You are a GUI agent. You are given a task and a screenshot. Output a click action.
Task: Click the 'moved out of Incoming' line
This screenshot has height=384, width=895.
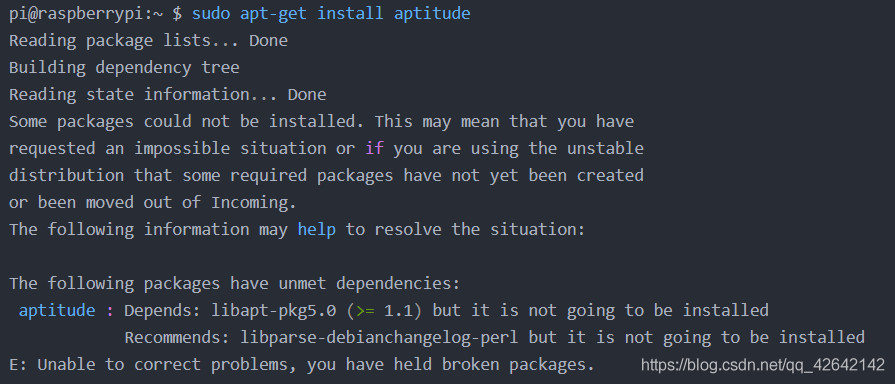tap(153, 203)
